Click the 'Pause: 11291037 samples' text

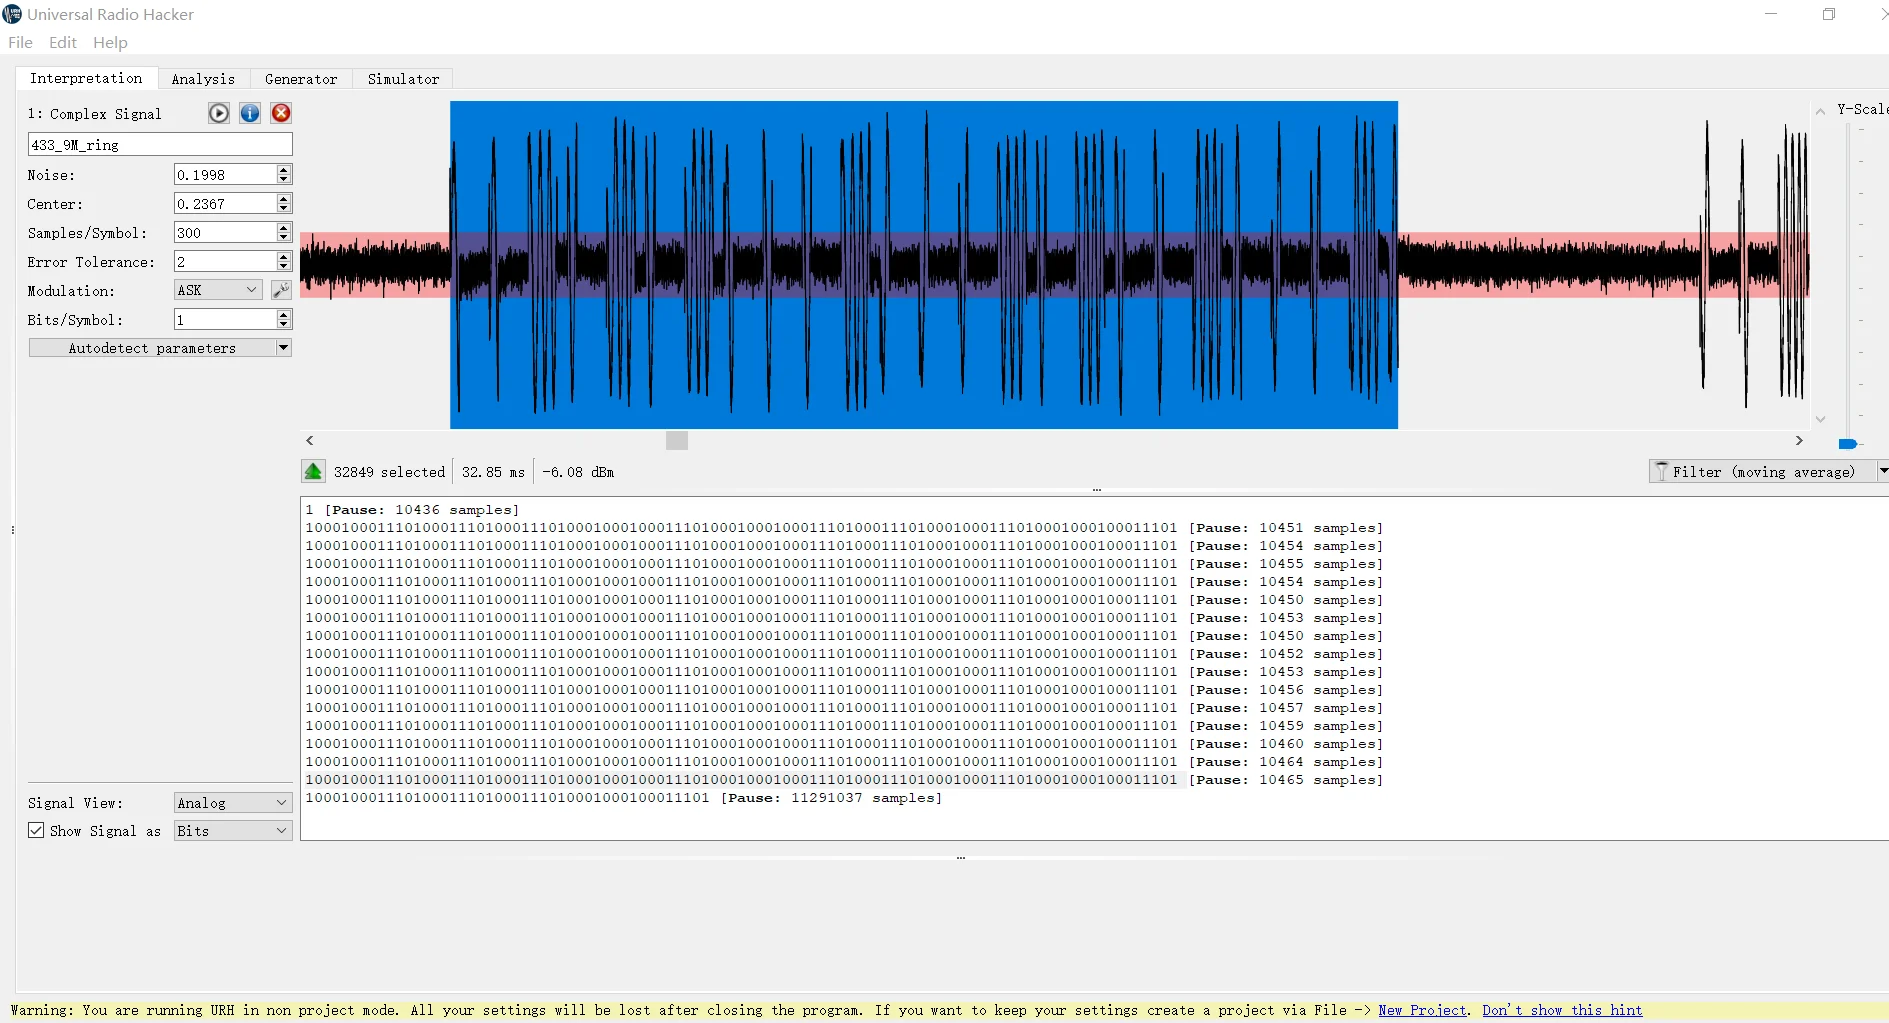[831, 798]
